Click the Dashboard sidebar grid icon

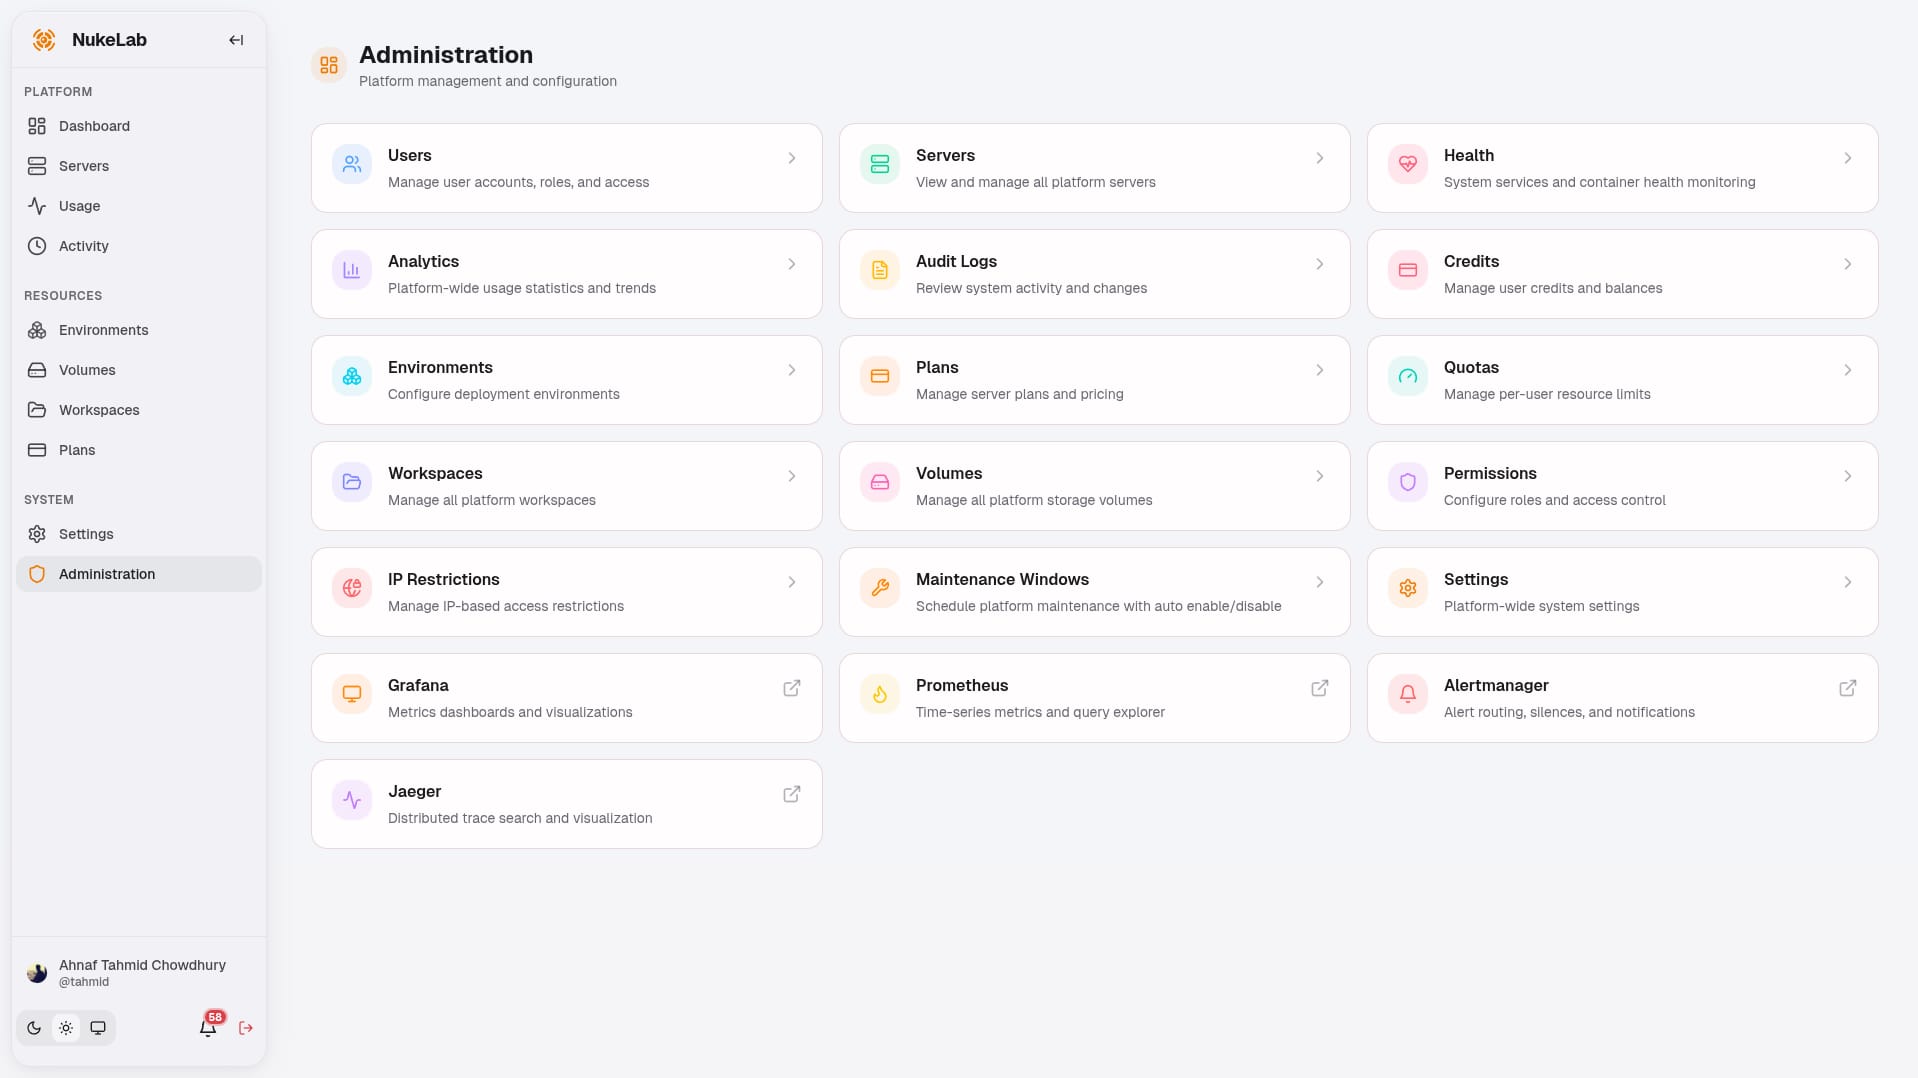[37, 126]
